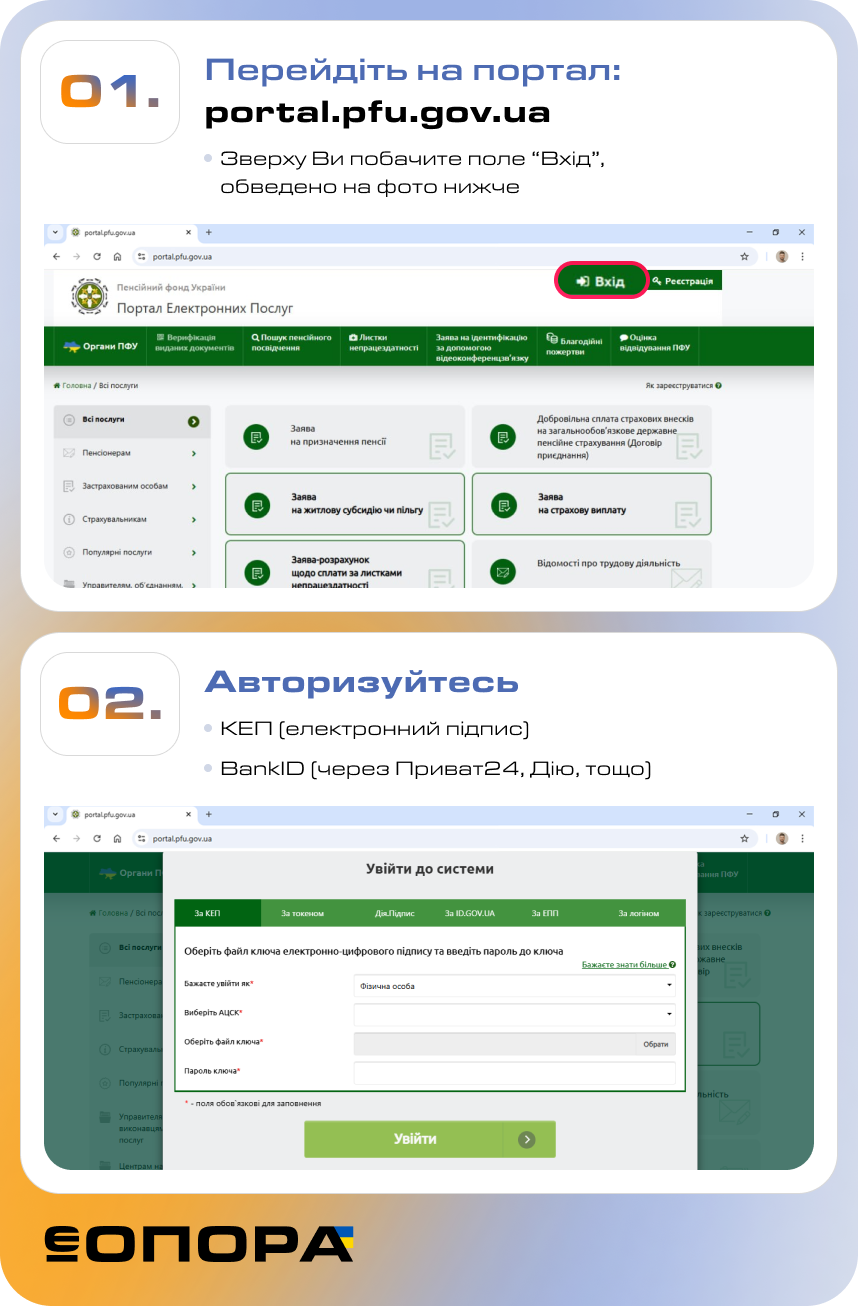Open Листки непрацездатності in green navigation bar
858x1306 pixels.
383,343
